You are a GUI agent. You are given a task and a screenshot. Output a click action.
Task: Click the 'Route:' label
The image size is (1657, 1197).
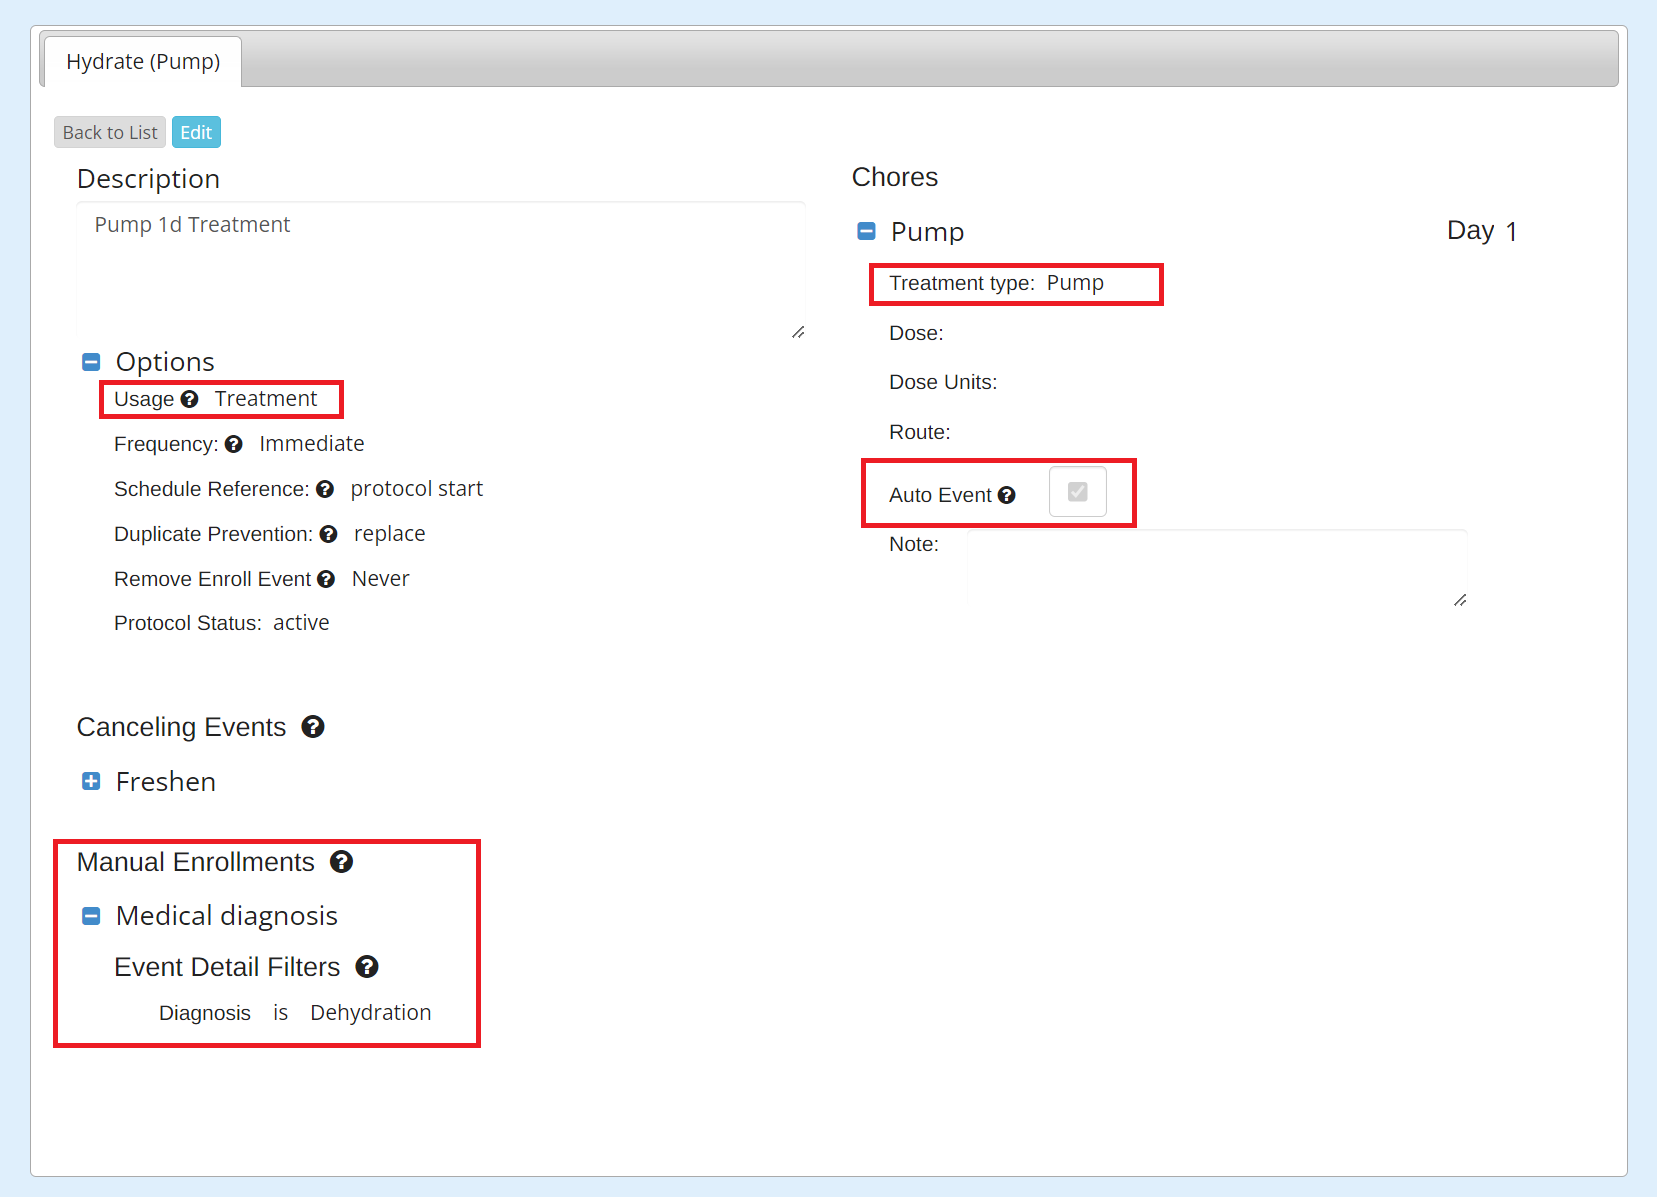(x=920, y=432)
